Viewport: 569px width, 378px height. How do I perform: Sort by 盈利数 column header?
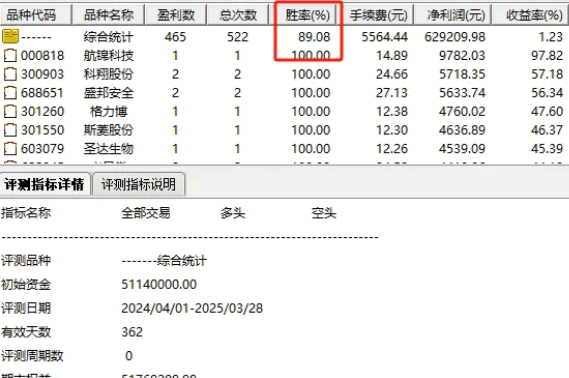click(x=176, y=15)
